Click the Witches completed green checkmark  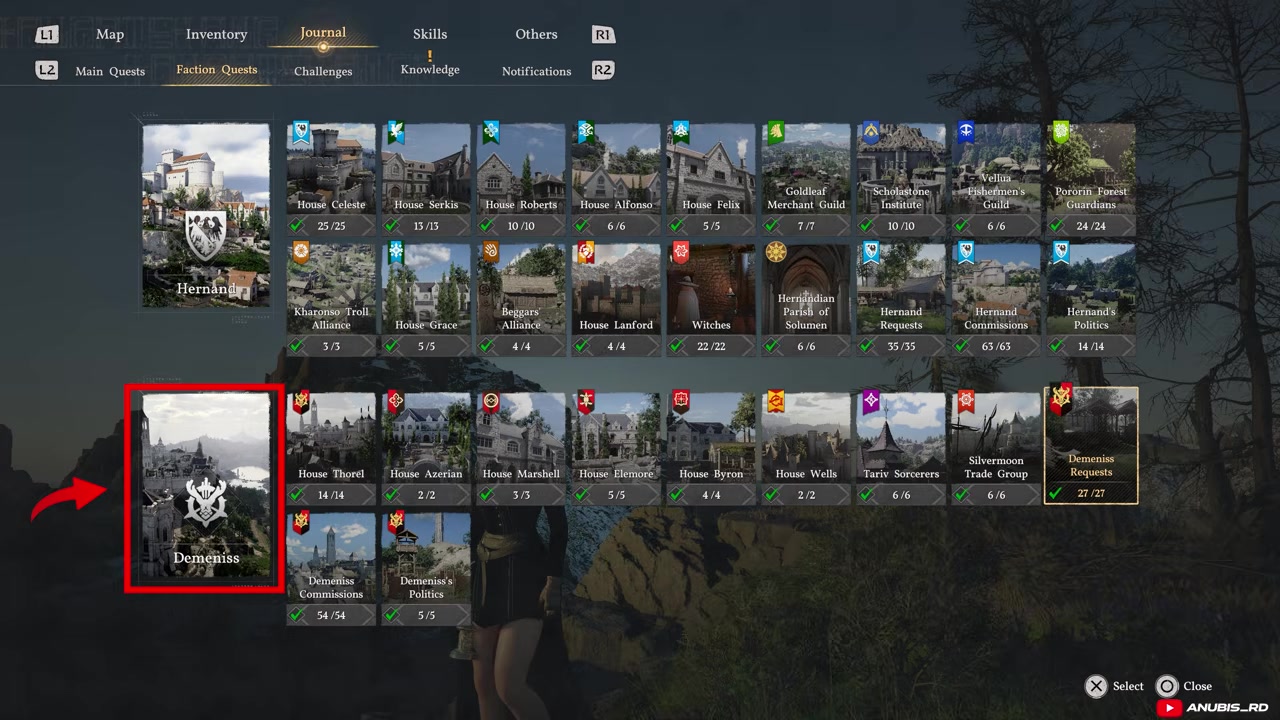coord(677,346)
